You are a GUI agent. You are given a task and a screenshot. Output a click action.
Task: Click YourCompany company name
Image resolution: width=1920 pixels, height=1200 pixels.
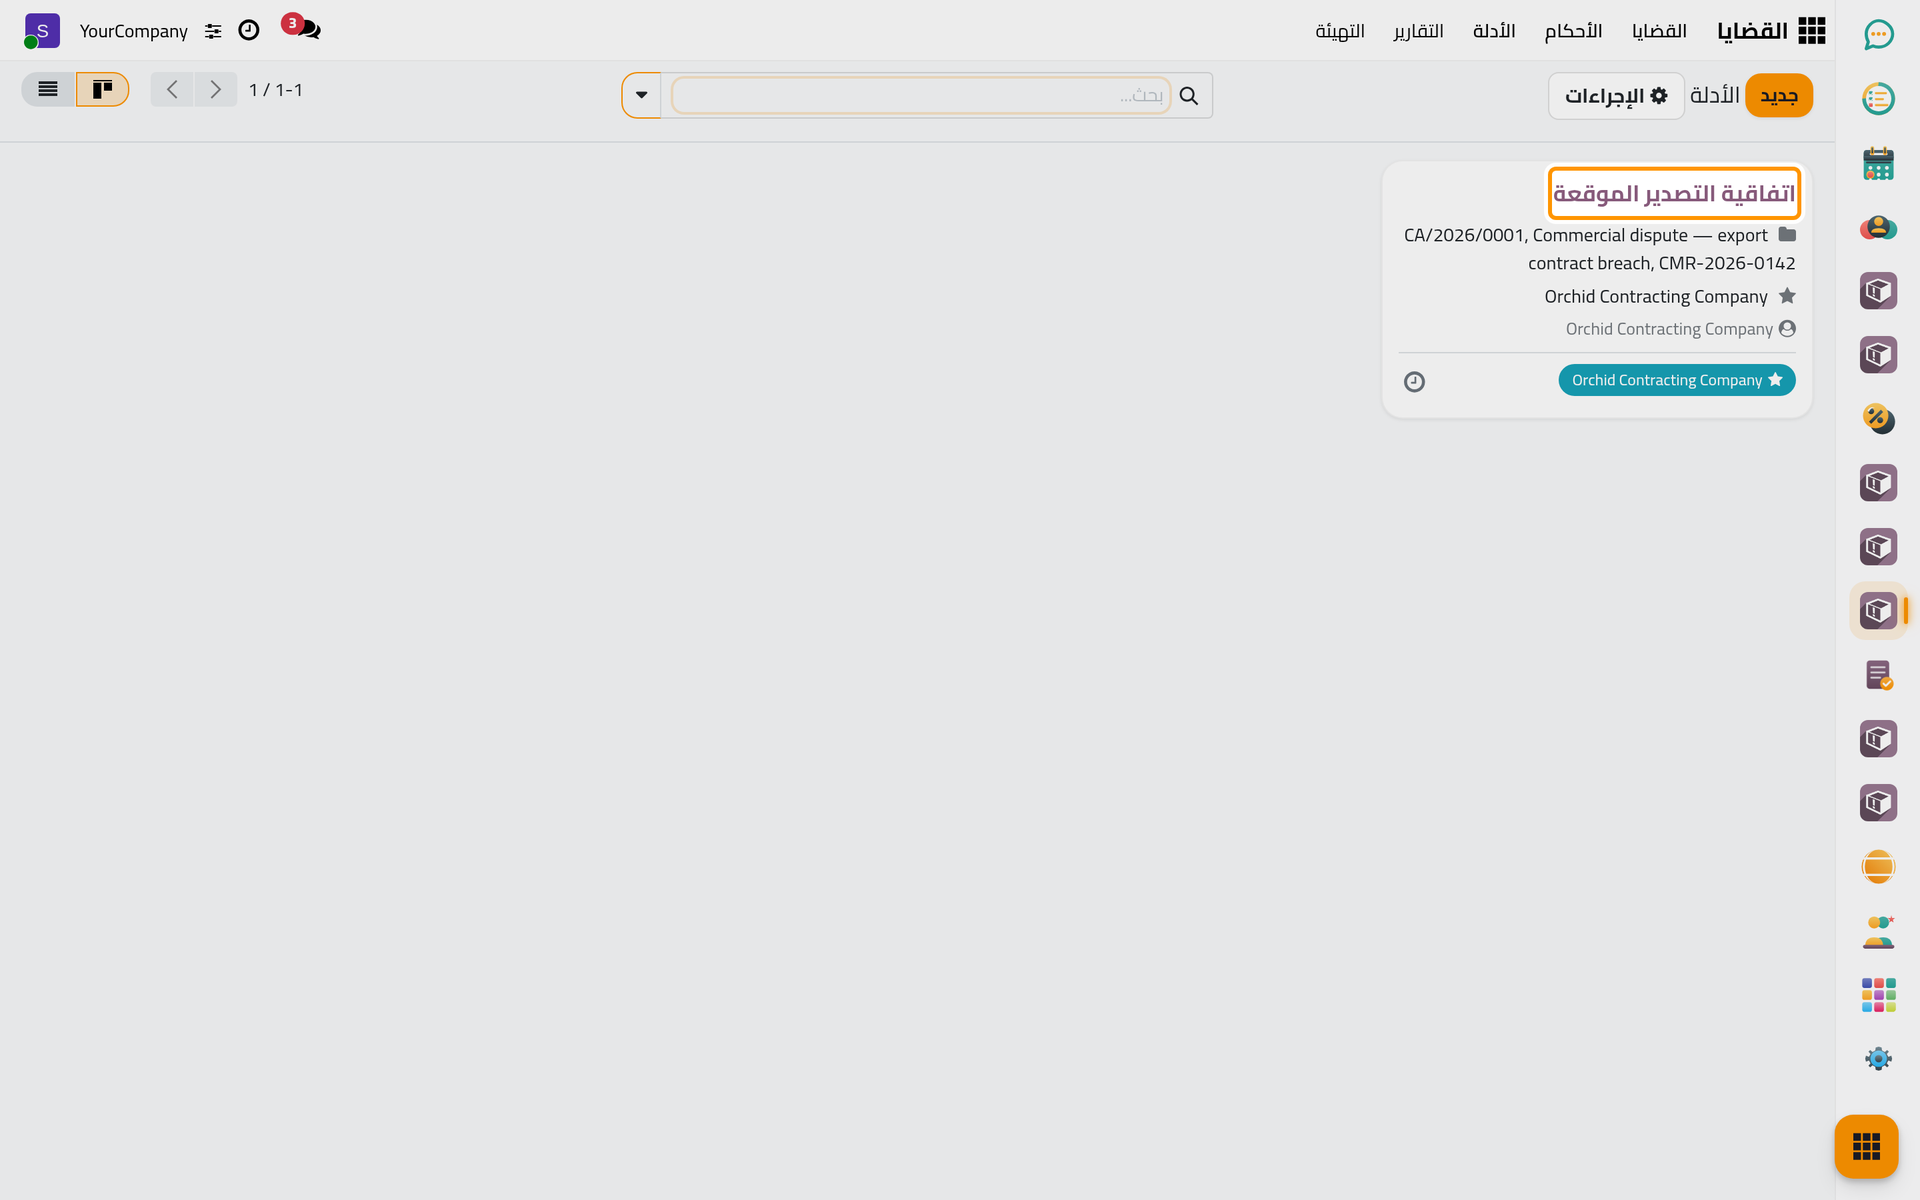134,31
